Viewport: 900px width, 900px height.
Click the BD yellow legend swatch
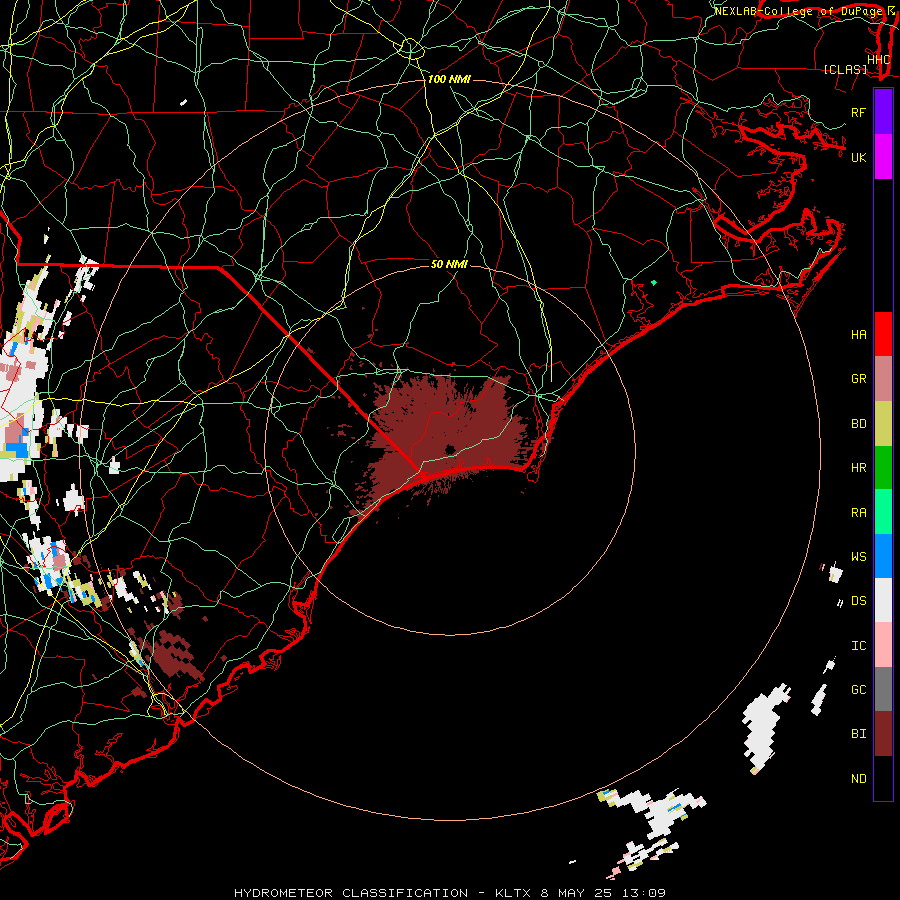[x=883, y=423]
